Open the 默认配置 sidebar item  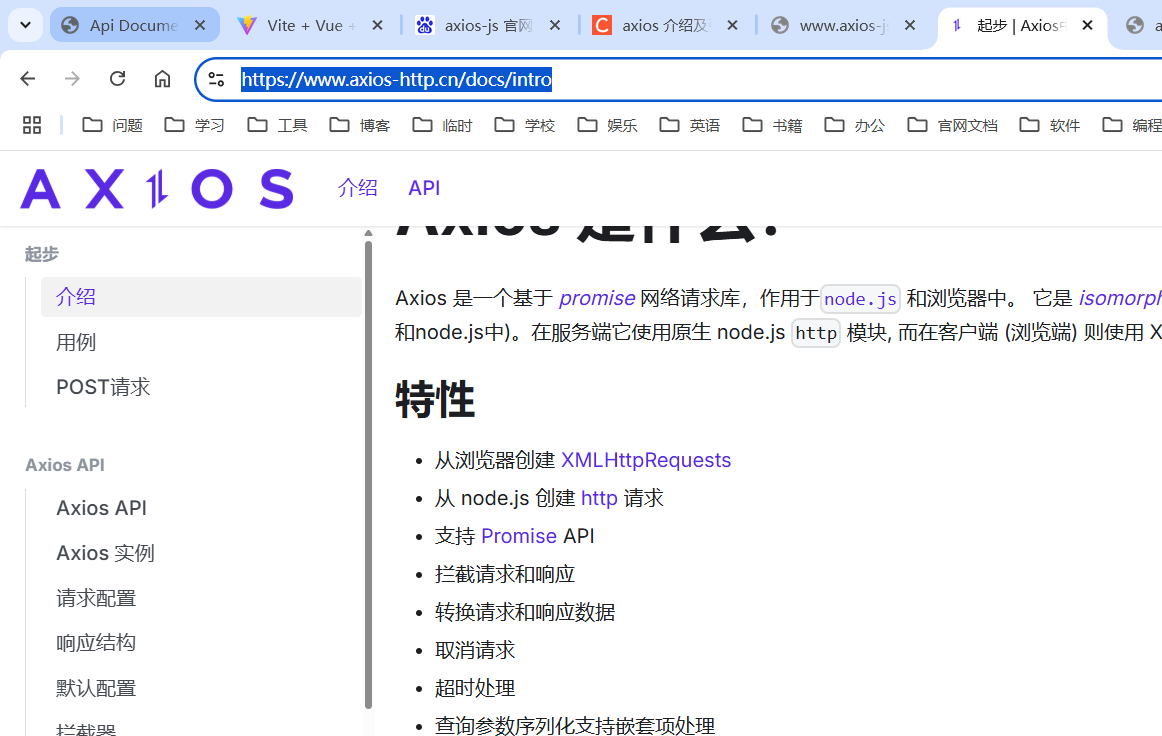(96, 689)
